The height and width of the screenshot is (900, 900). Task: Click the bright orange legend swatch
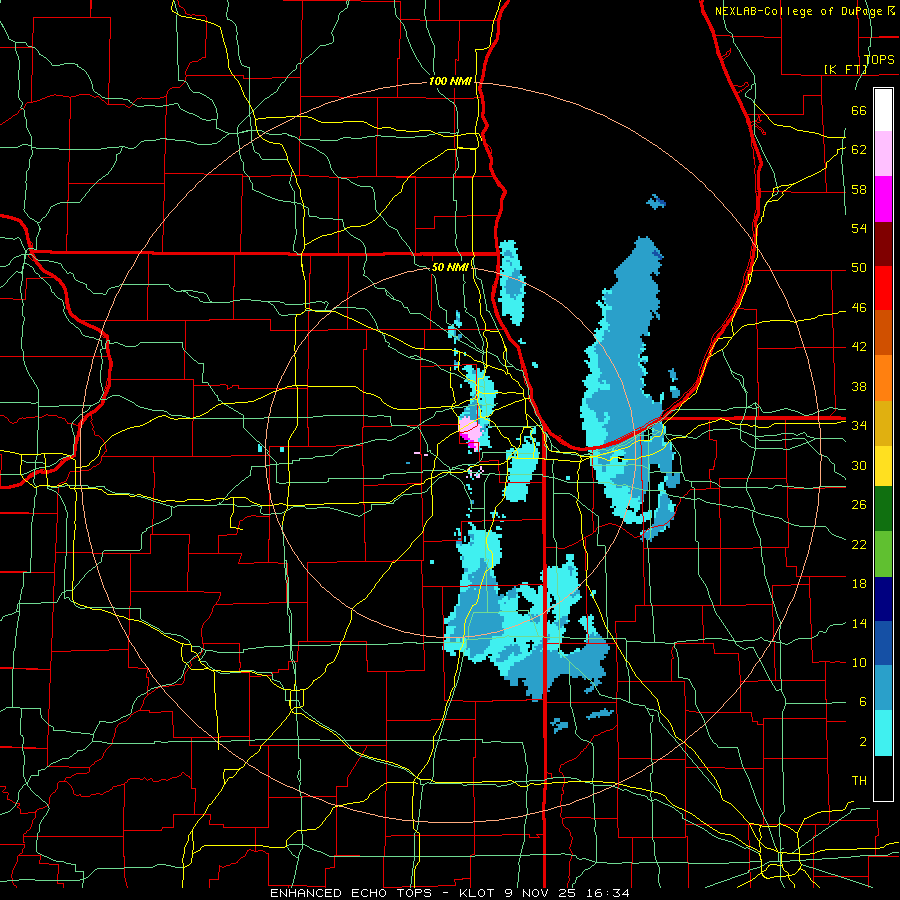pyautogui.click(x=883, y=378)
